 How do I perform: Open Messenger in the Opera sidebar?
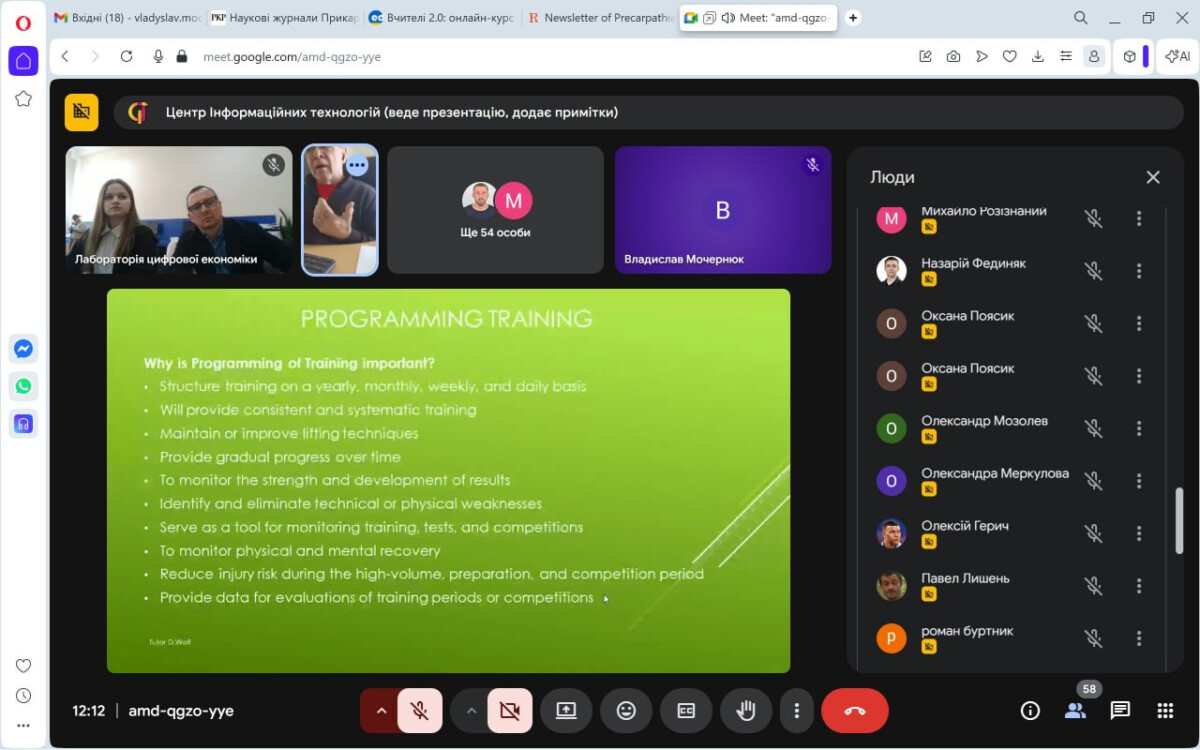coord(23,349)
